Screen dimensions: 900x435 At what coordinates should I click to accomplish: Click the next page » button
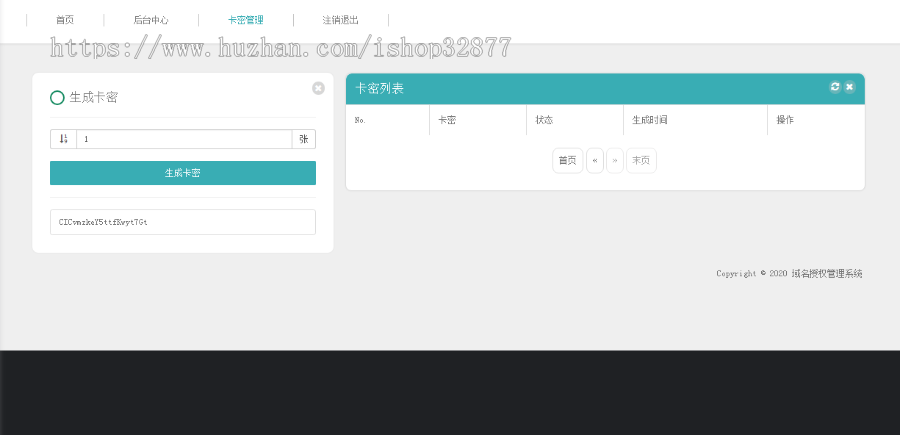[615, 161]
